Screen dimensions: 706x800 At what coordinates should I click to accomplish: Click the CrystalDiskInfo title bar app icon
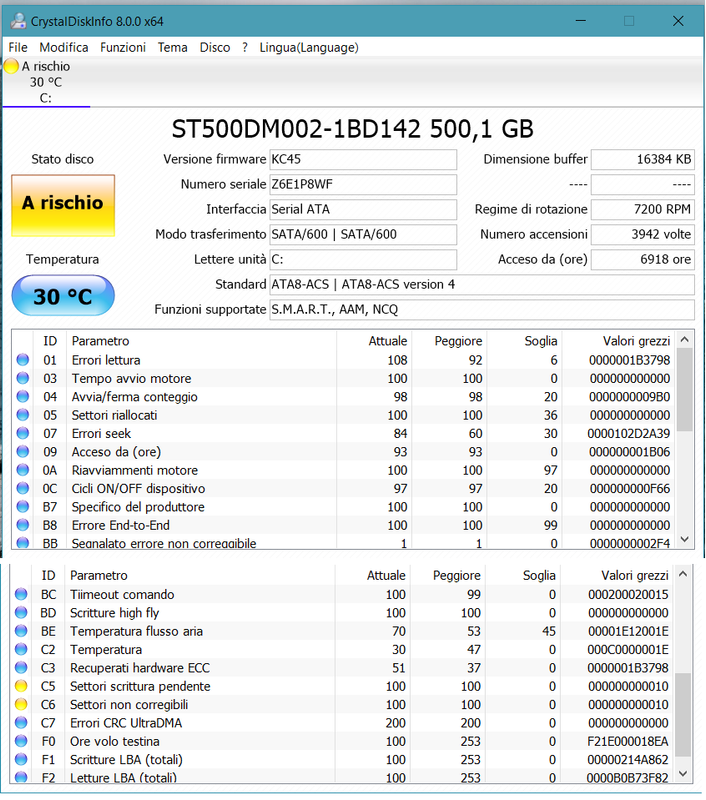pos(18,21)
